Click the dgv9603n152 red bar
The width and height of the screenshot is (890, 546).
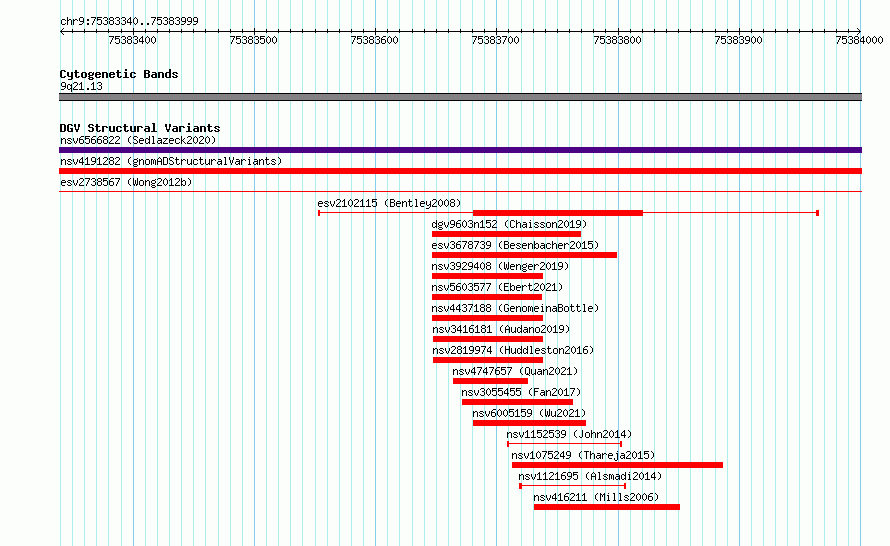click(x=506, y=234)
